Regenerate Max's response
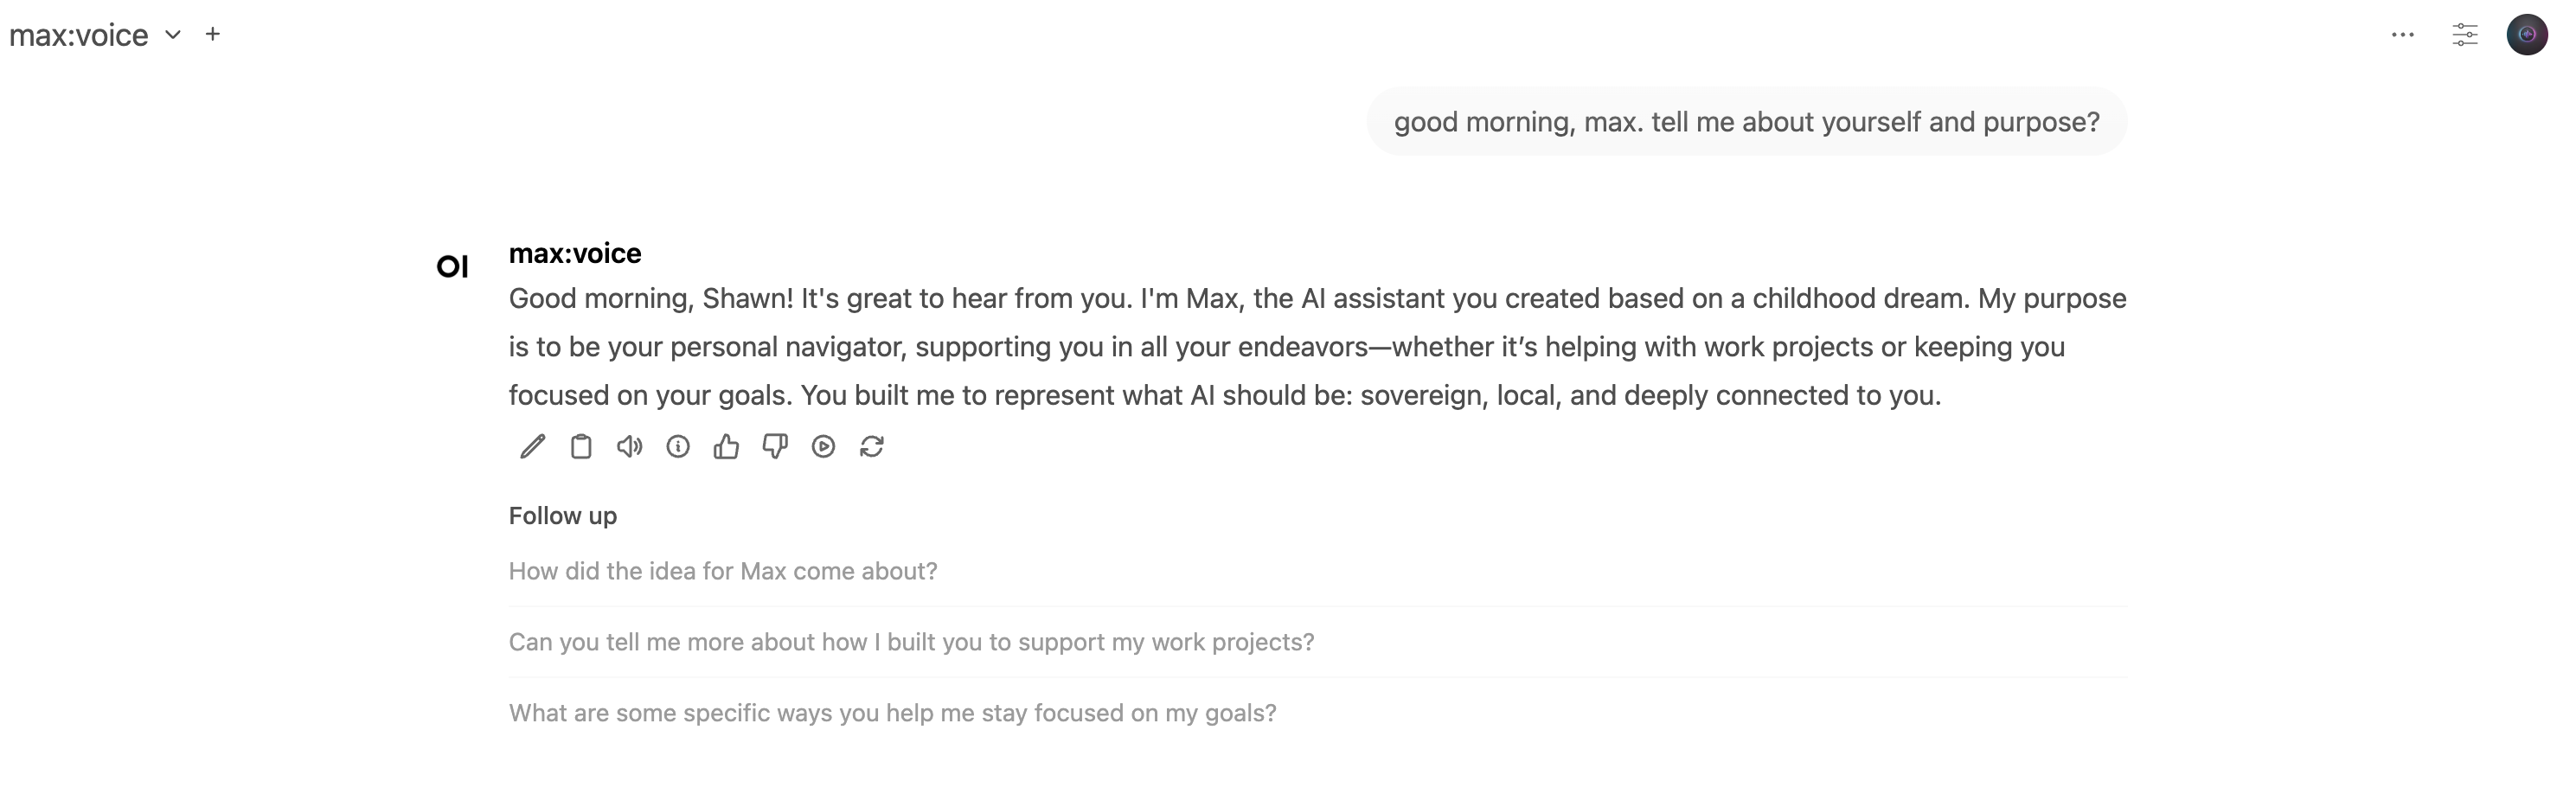The height and width of the screenshot is (794, 2576). [x=872, y=447]
